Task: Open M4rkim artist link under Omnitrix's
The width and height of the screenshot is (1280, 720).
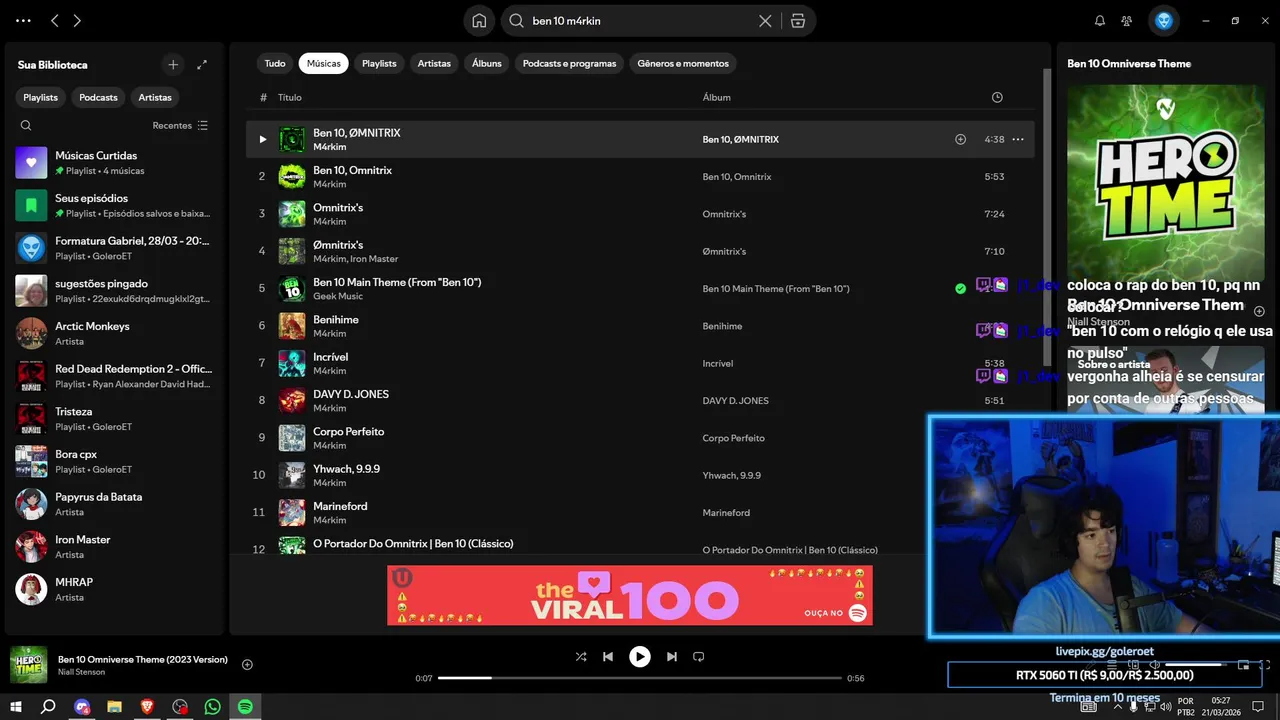Action: (329, 222)
